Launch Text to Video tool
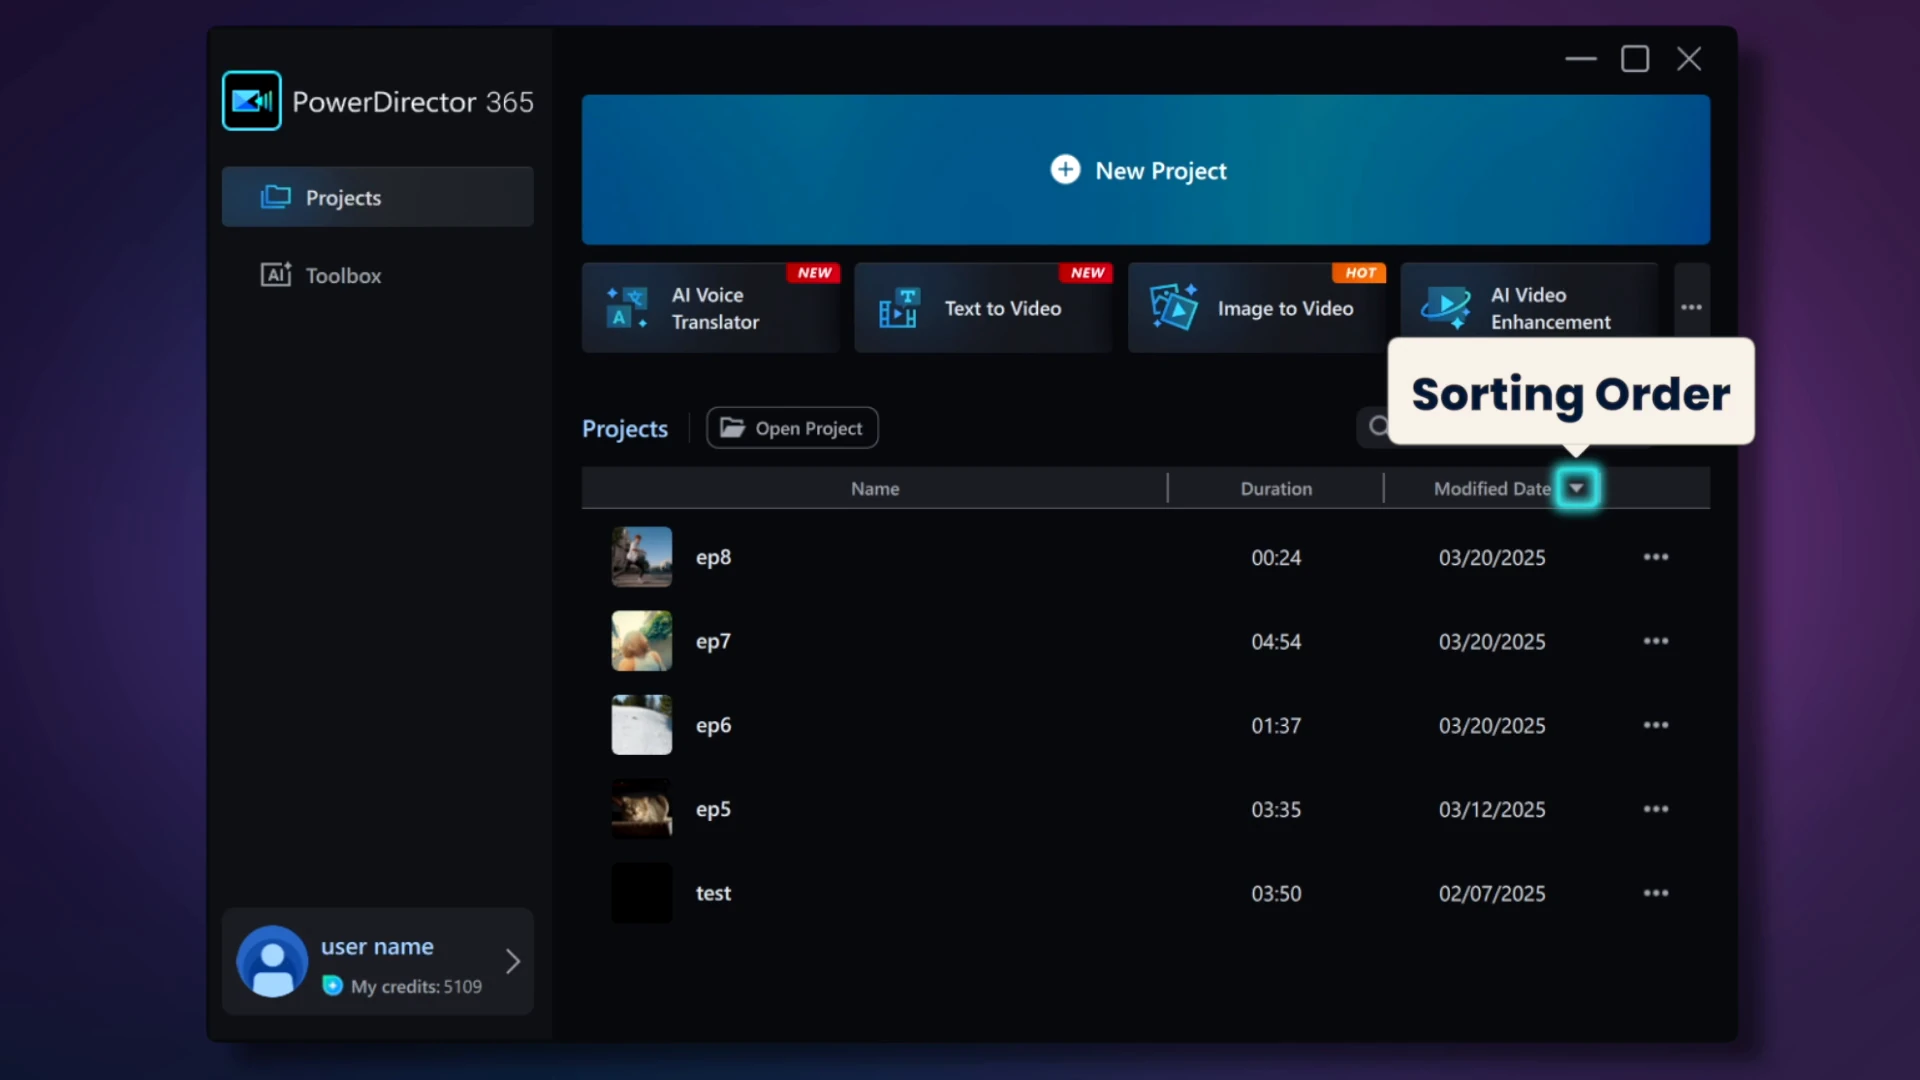The height and width of the screenshot is (1080, 1920). 983,308
